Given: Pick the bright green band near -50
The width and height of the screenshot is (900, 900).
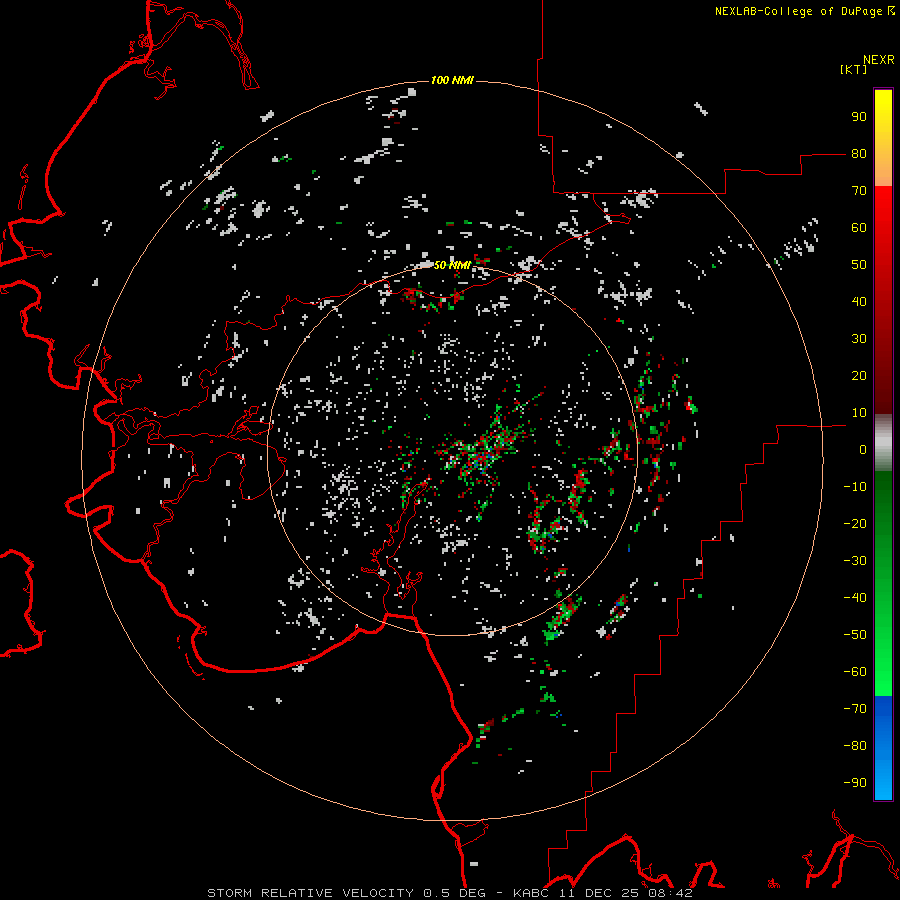Looking at the screenshot, I should [x=883, y=637].
